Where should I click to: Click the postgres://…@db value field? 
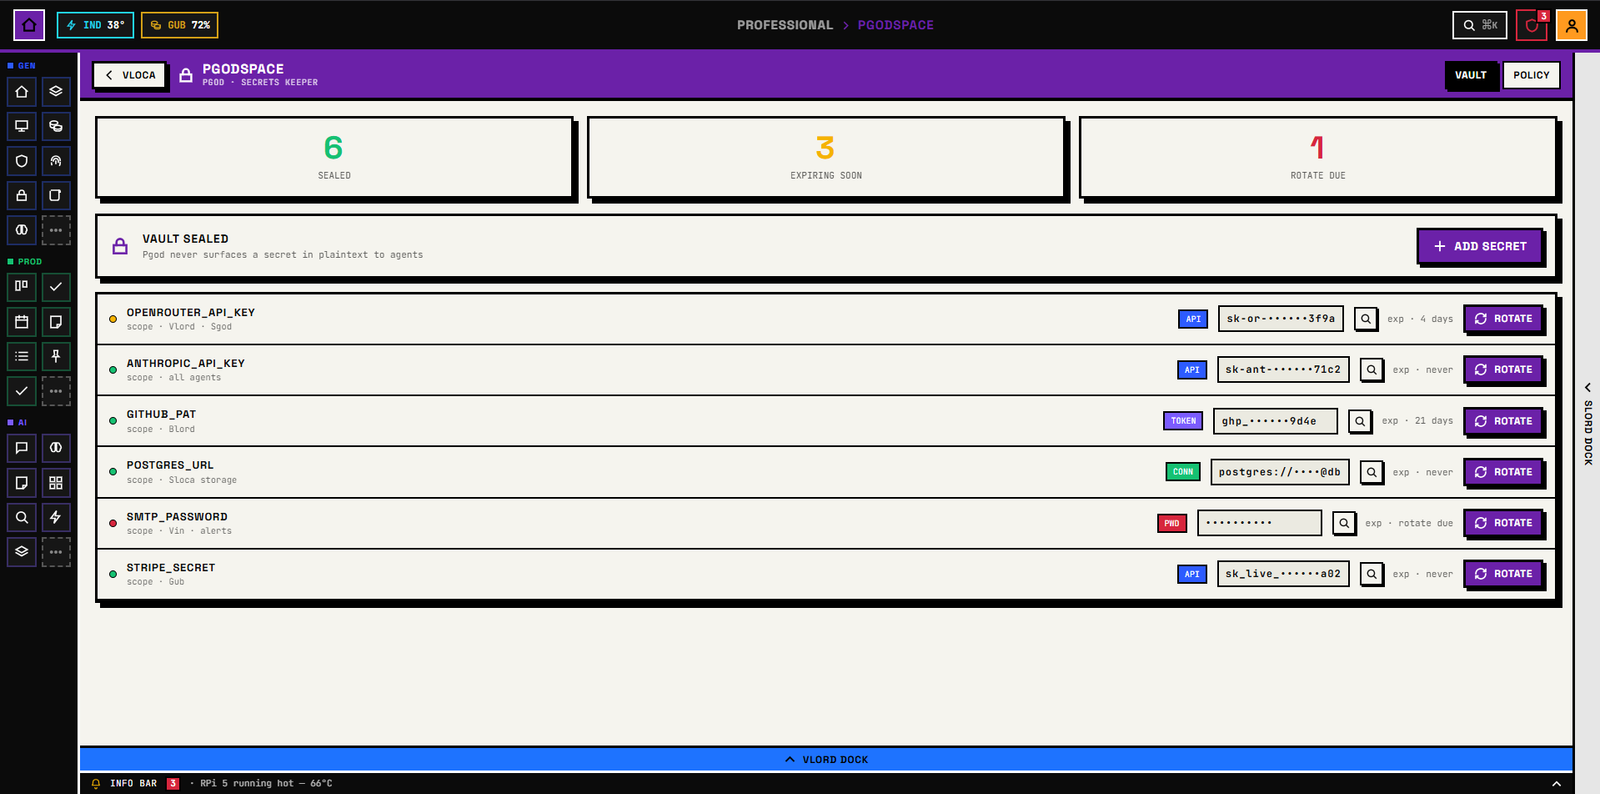[1280, 472]
